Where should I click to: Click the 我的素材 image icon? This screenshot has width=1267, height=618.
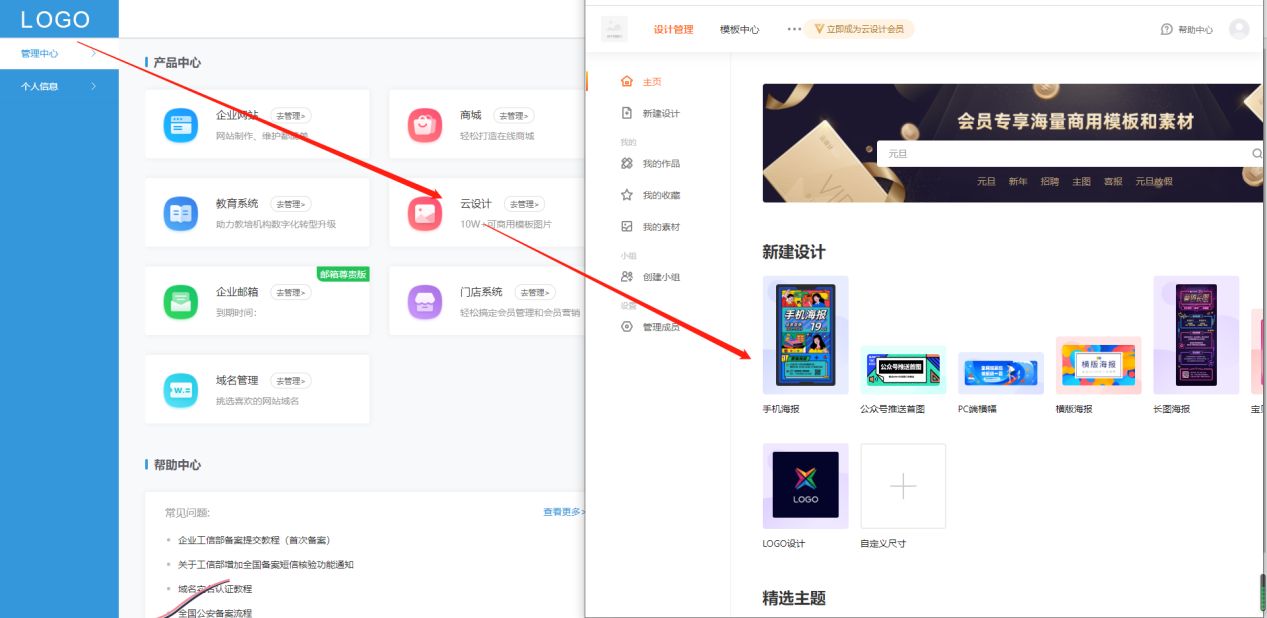(x=627, y=227)
